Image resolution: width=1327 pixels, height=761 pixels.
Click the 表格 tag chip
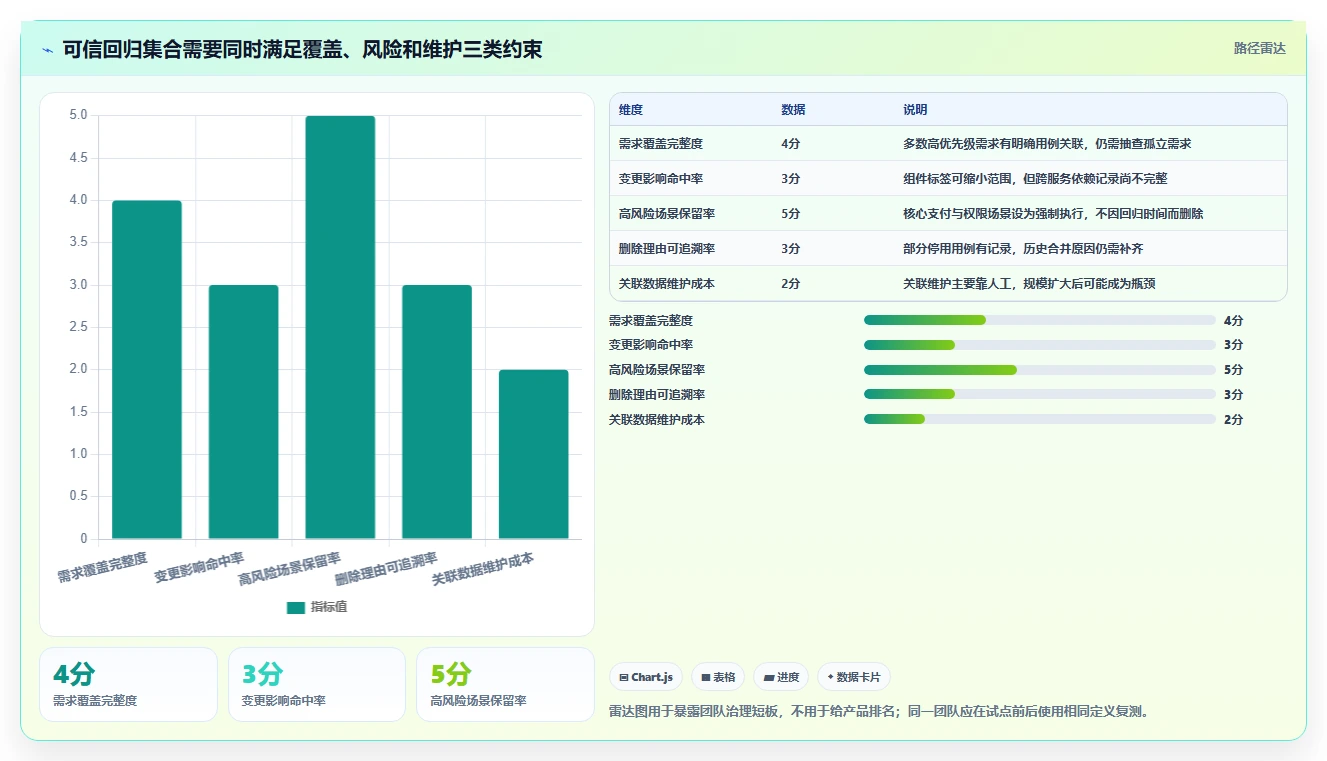[x=718, y=677]
